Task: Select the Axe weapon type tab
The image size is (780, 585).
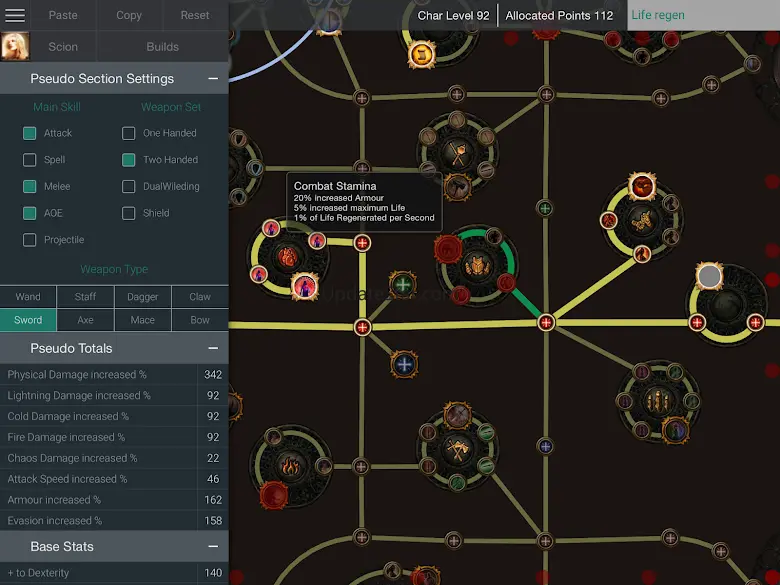Action: point(85,320)
